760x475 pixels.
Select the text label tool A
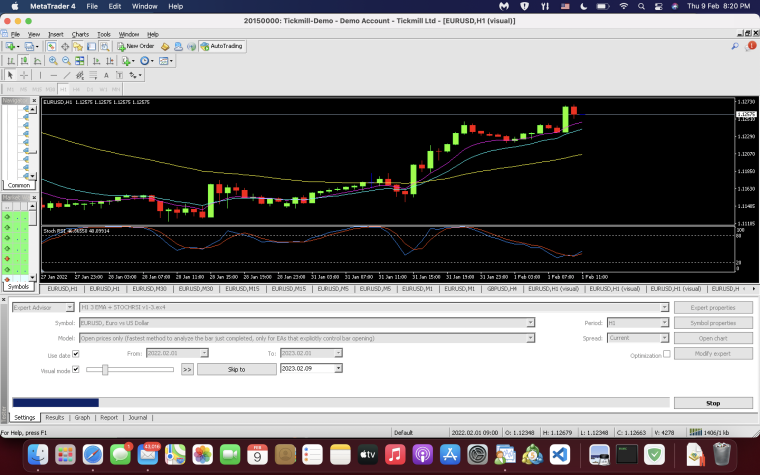point(106,75)
